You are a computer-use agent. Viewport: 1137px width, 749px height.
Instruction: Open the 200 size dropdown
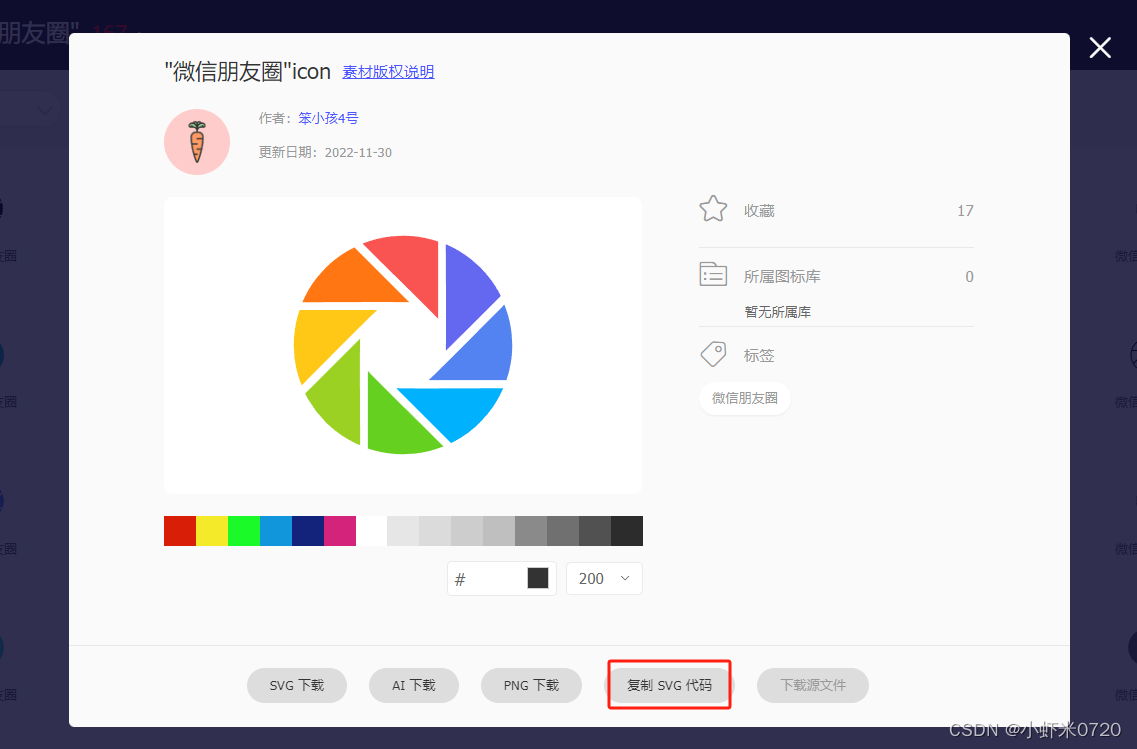(604, 579)
